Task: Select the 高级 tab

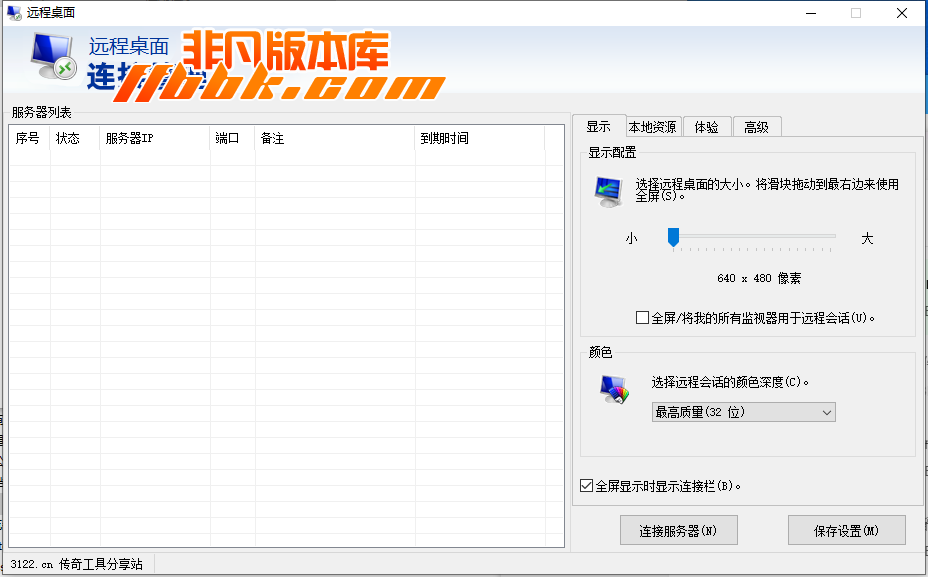Action: click(756, 127)
